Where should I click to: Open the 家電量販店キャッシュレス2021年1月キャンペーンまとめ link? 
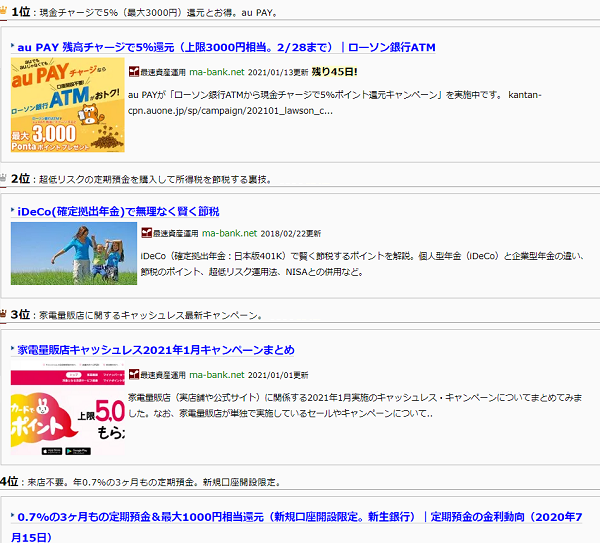pyautogui.click(x=156, y=350)
